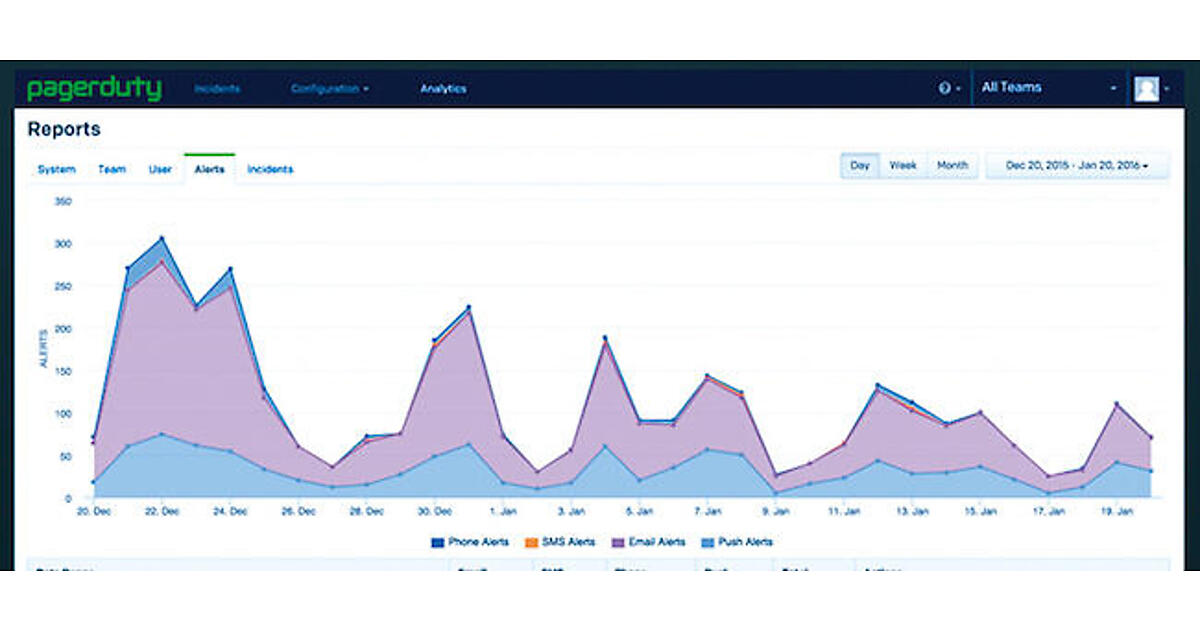Viewport: 1200px width, 630px height.
Task: Open the Configuration dropdown menu
Action: (330, 89)
